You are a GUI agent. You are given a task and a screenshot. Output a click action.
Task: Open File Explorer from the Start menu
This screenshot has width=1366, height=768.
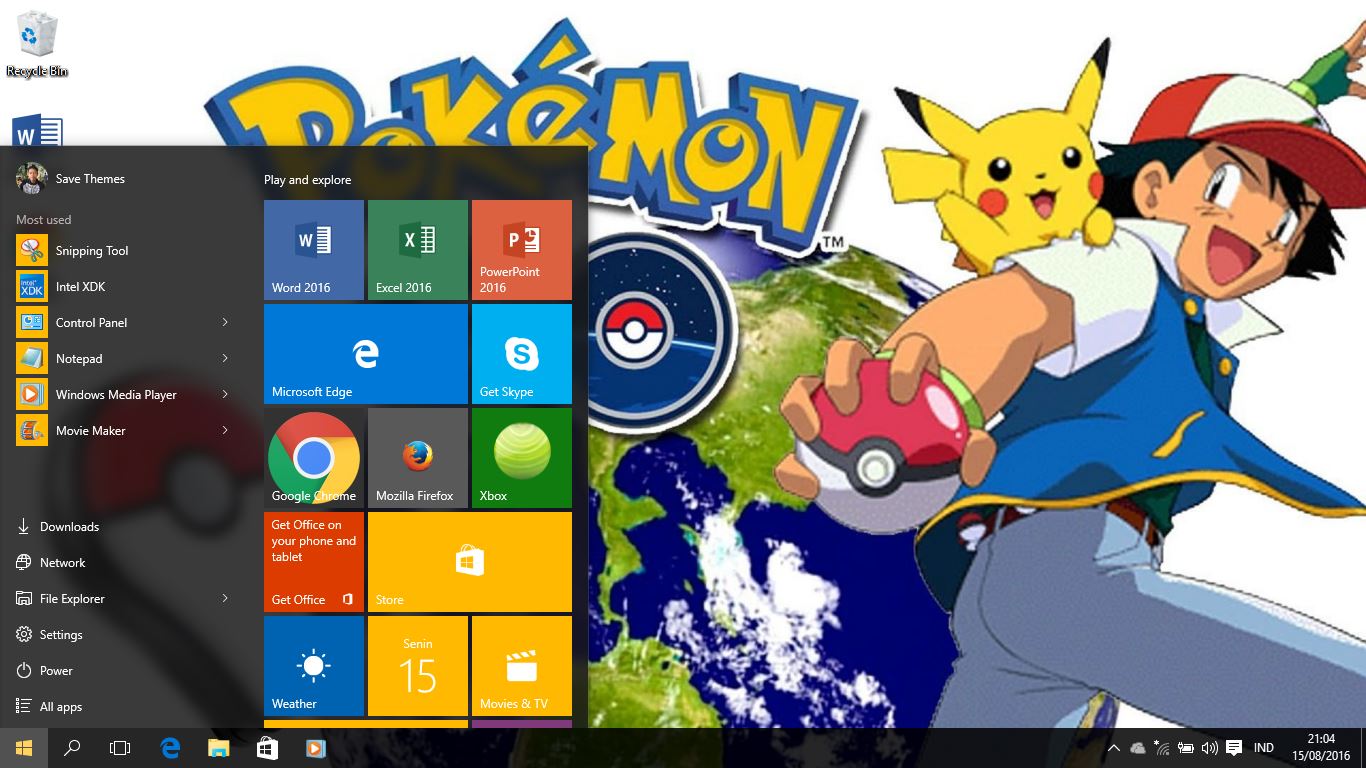tap(124, 599)
